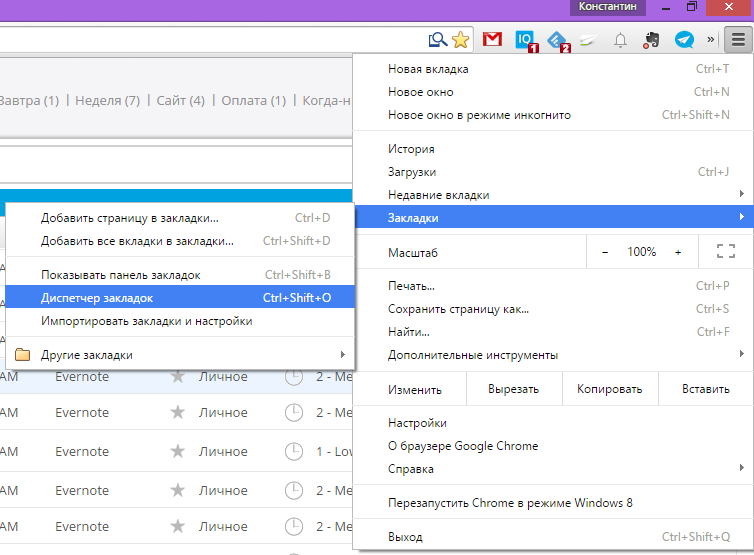Viewport: 754px width, 555px height.
Task: Choose Сохранить страницу как...
Action: tap(553, 309)
